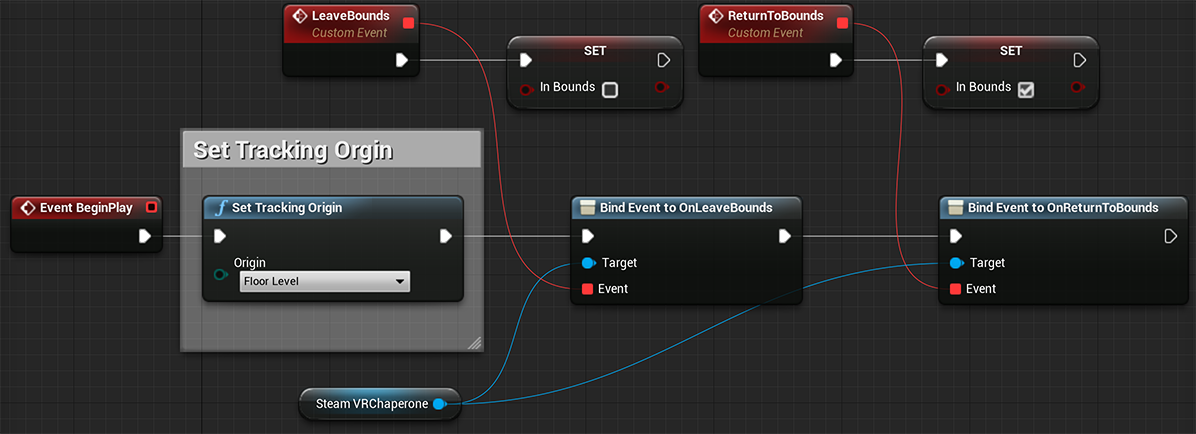The width and height of the screenshot is (1196, 434).
Task: Click exec input pin of first SET node
Action: (526, 59)
